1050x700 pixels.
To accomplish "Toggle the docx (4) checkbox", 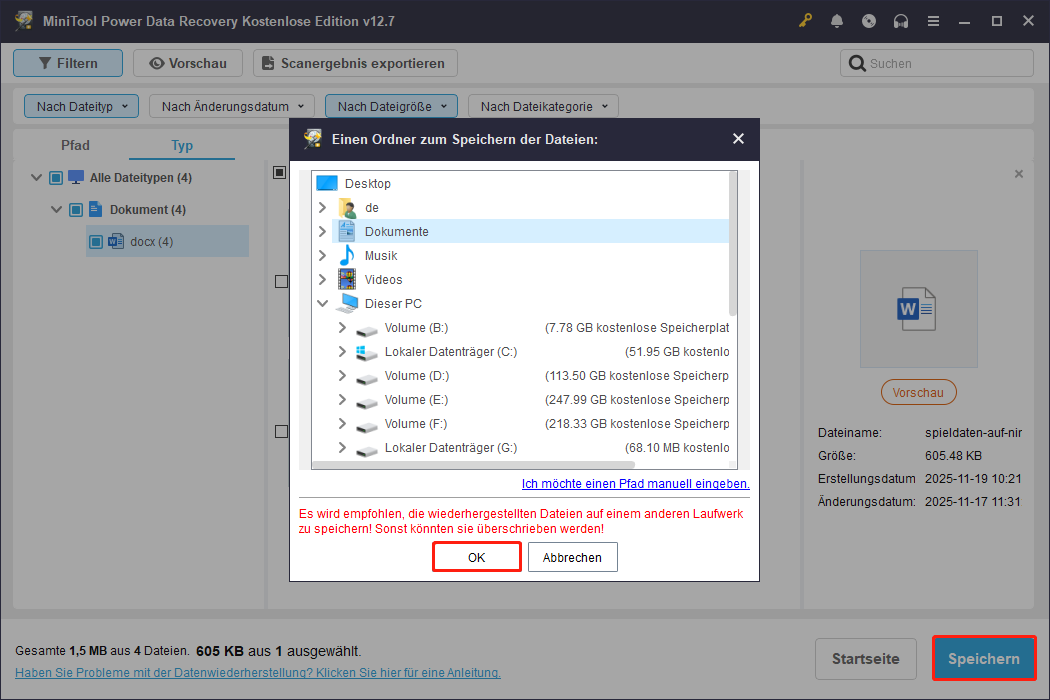I will [96, 242].
